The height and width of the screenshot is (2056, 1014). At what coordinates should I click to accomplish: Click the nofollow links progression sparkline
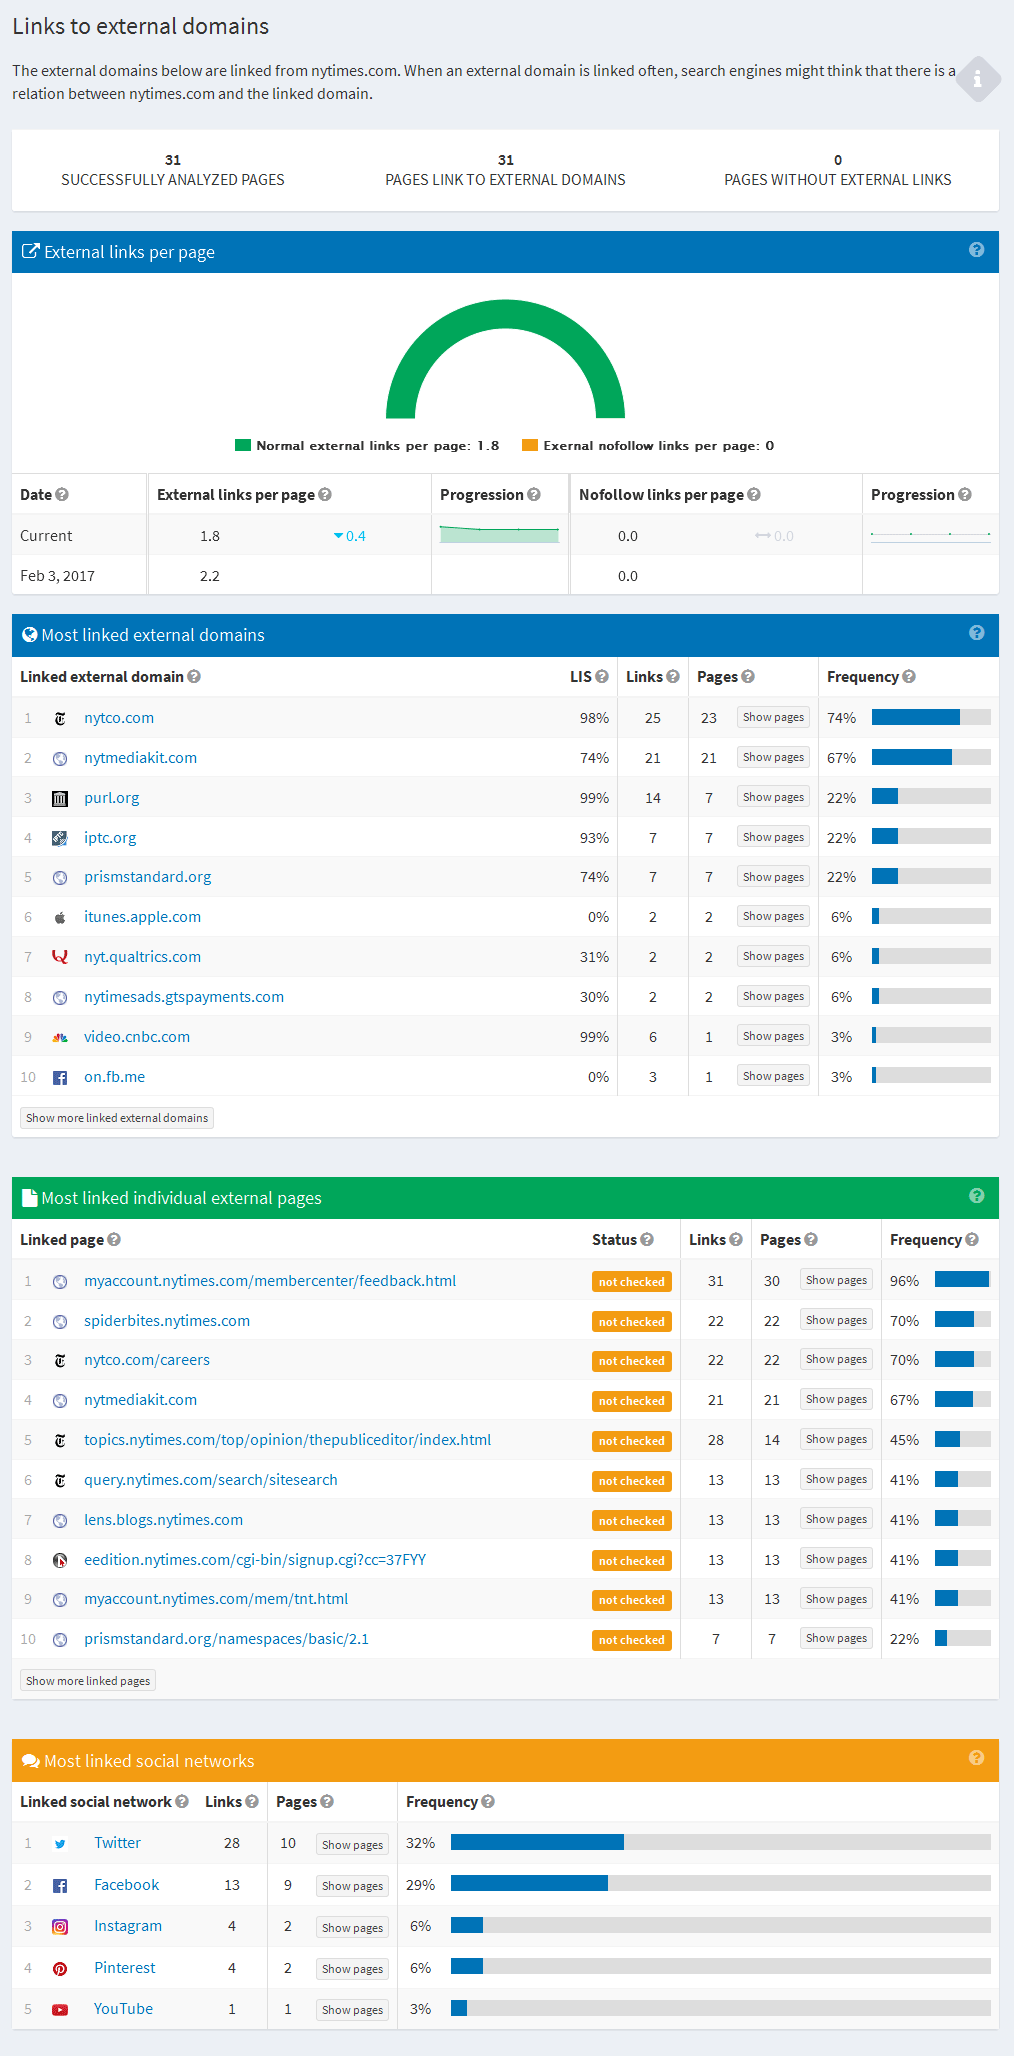(x=930, y=534)
